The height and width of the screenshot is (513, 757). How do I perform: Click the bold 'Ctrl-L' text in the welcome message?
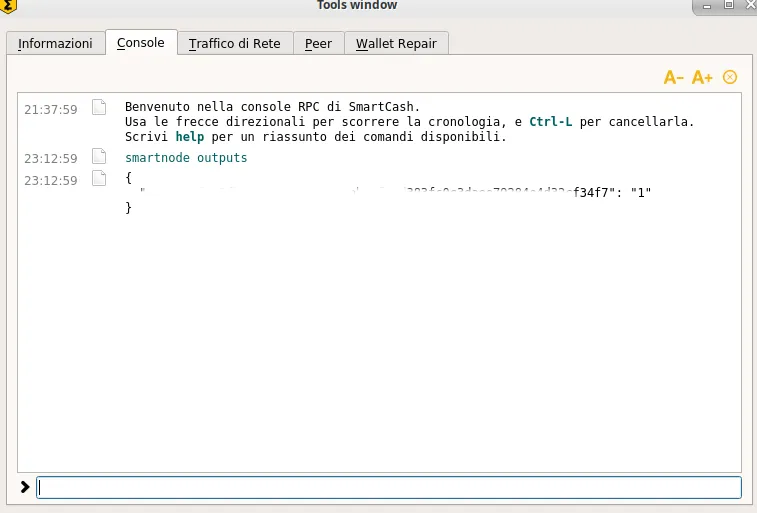point(551,122)
